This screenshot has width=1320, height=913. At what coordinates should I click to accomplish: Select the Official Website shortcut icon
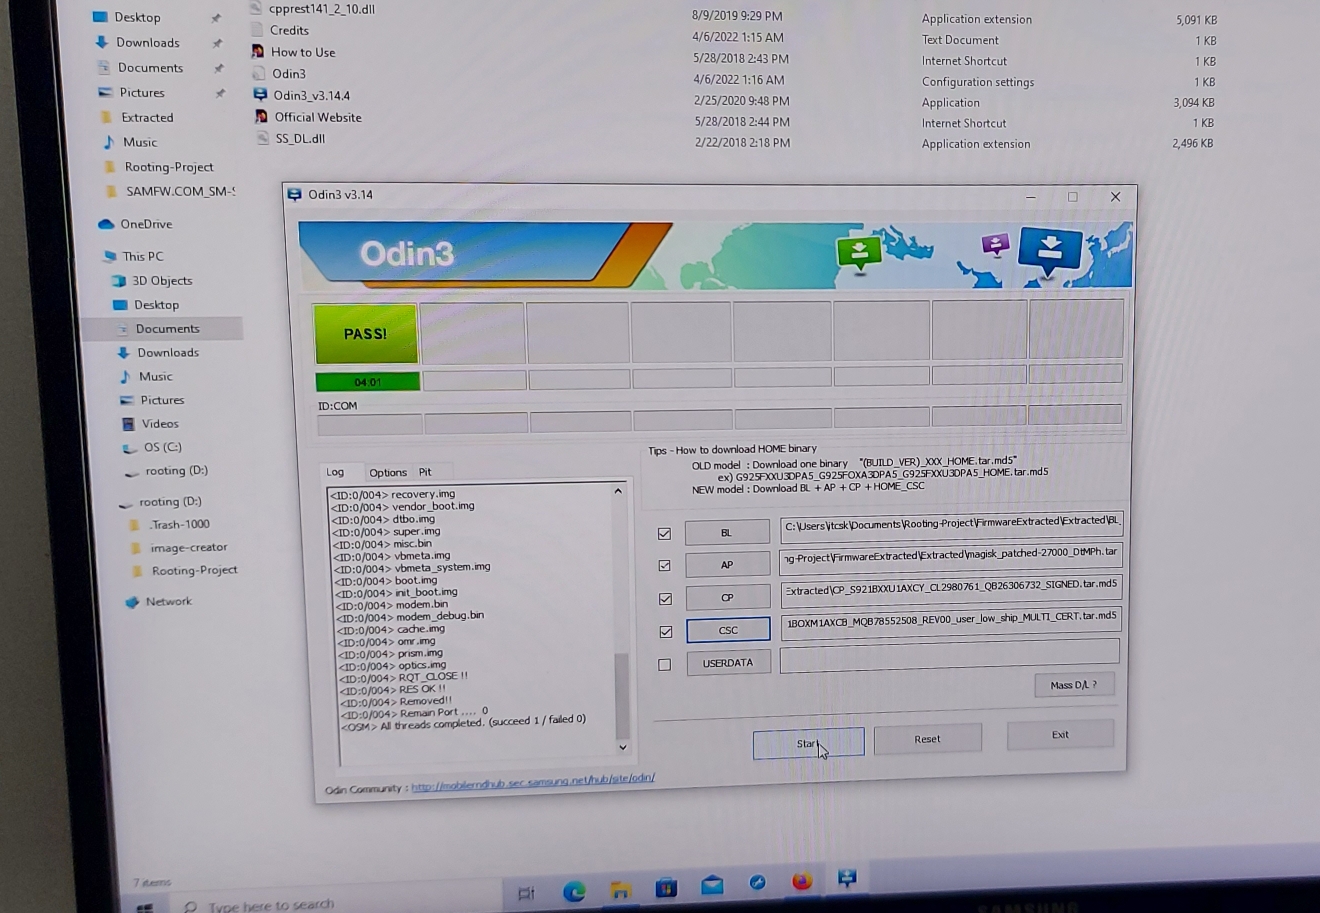(x=262, y=117)
